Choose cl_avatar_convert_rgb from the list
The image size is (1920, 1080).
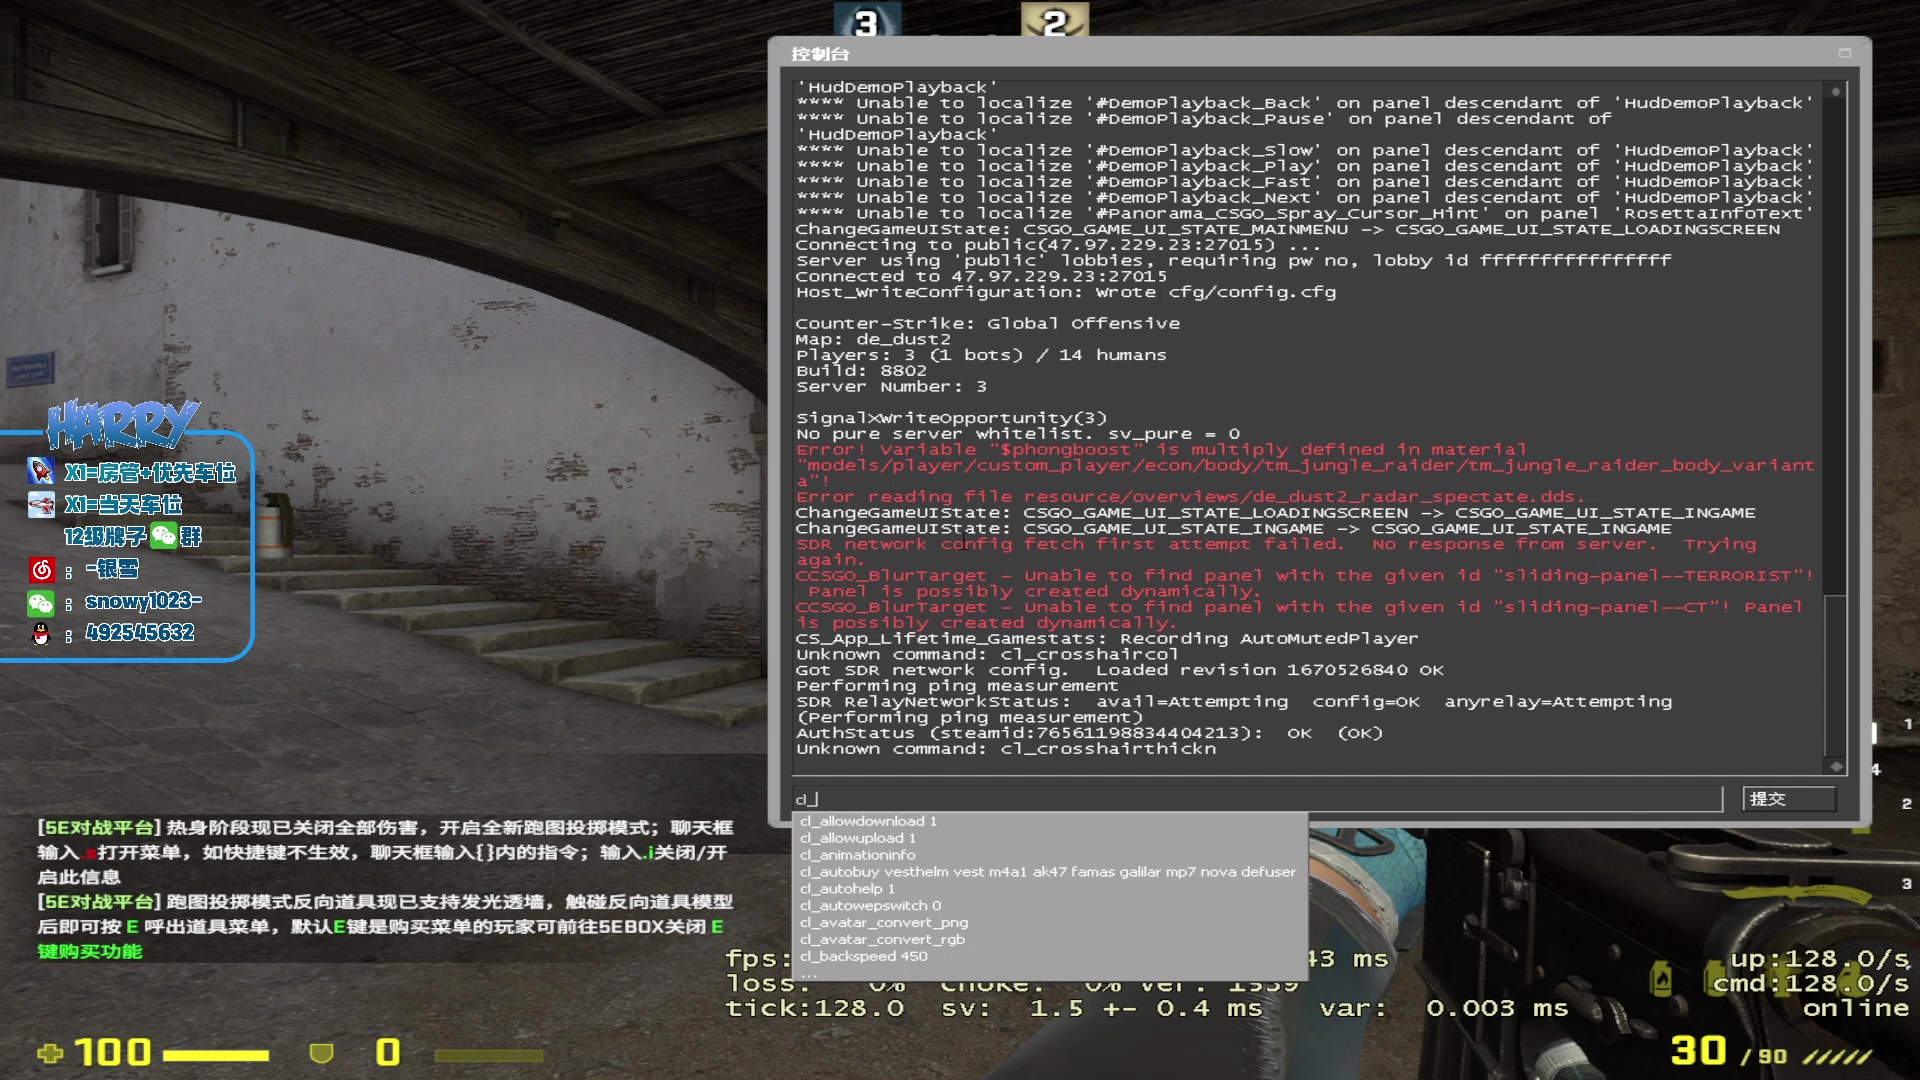pyautogui.click(x=1050, y=940)
